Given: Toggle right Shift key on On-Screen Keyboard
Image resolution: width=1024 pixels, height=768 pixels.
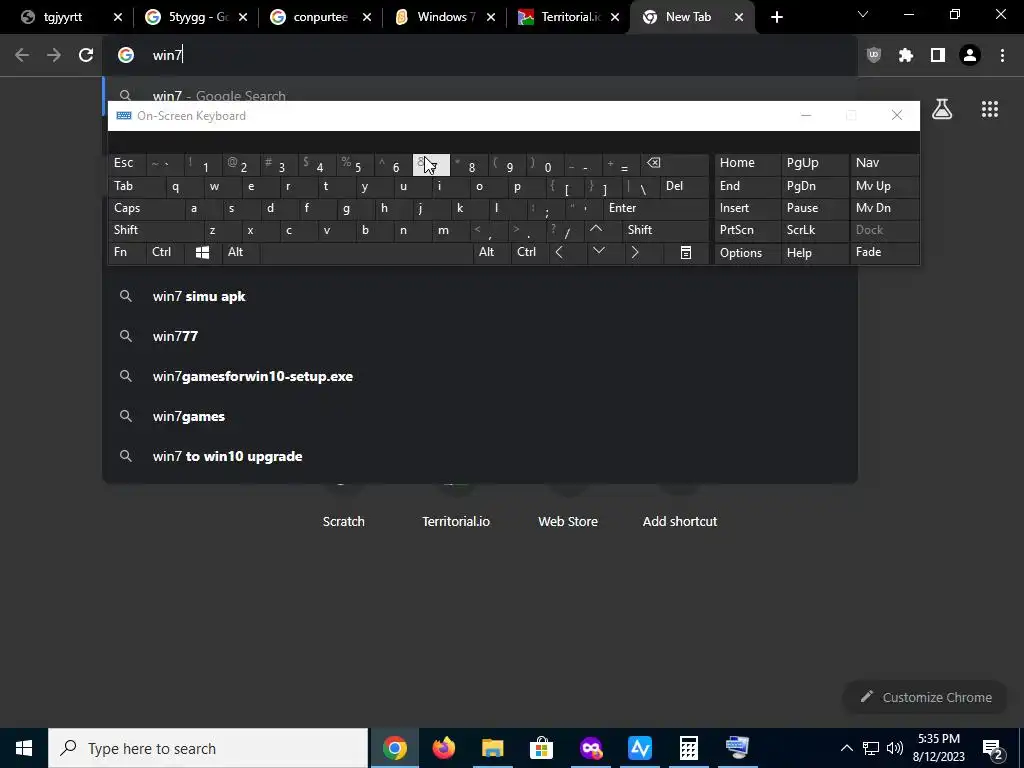Looking at the screenshot, I should pos(665,230).
